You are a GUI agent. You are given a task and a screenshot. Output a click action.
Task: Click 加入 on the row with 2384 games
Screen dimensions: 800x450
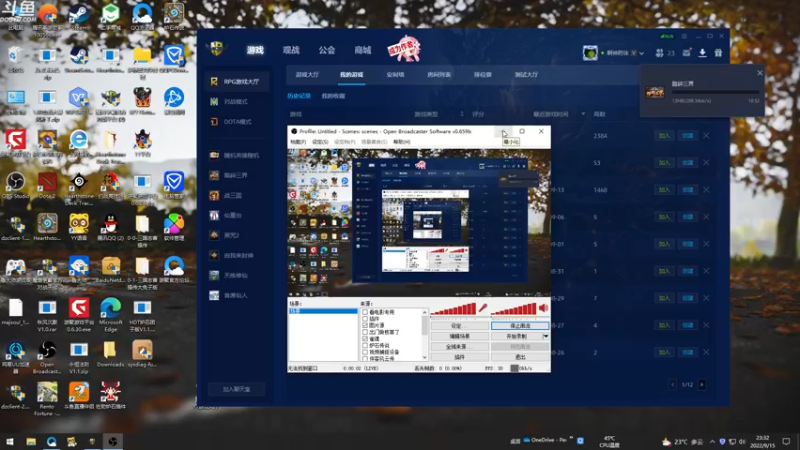pos(664,136)
